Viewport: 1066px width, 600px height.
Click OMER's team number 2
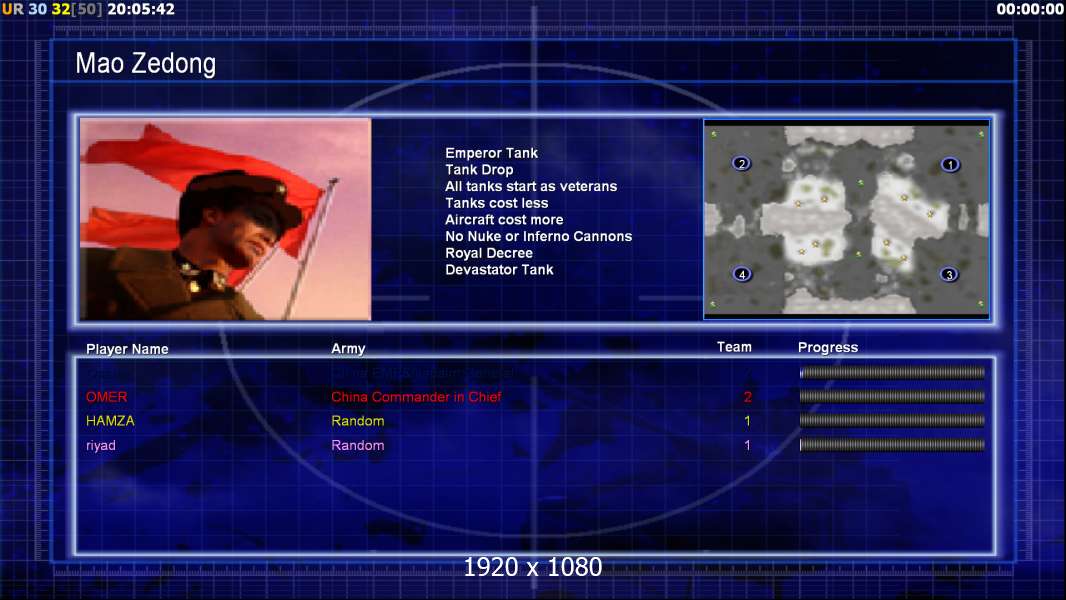click(x=747, y=397)
